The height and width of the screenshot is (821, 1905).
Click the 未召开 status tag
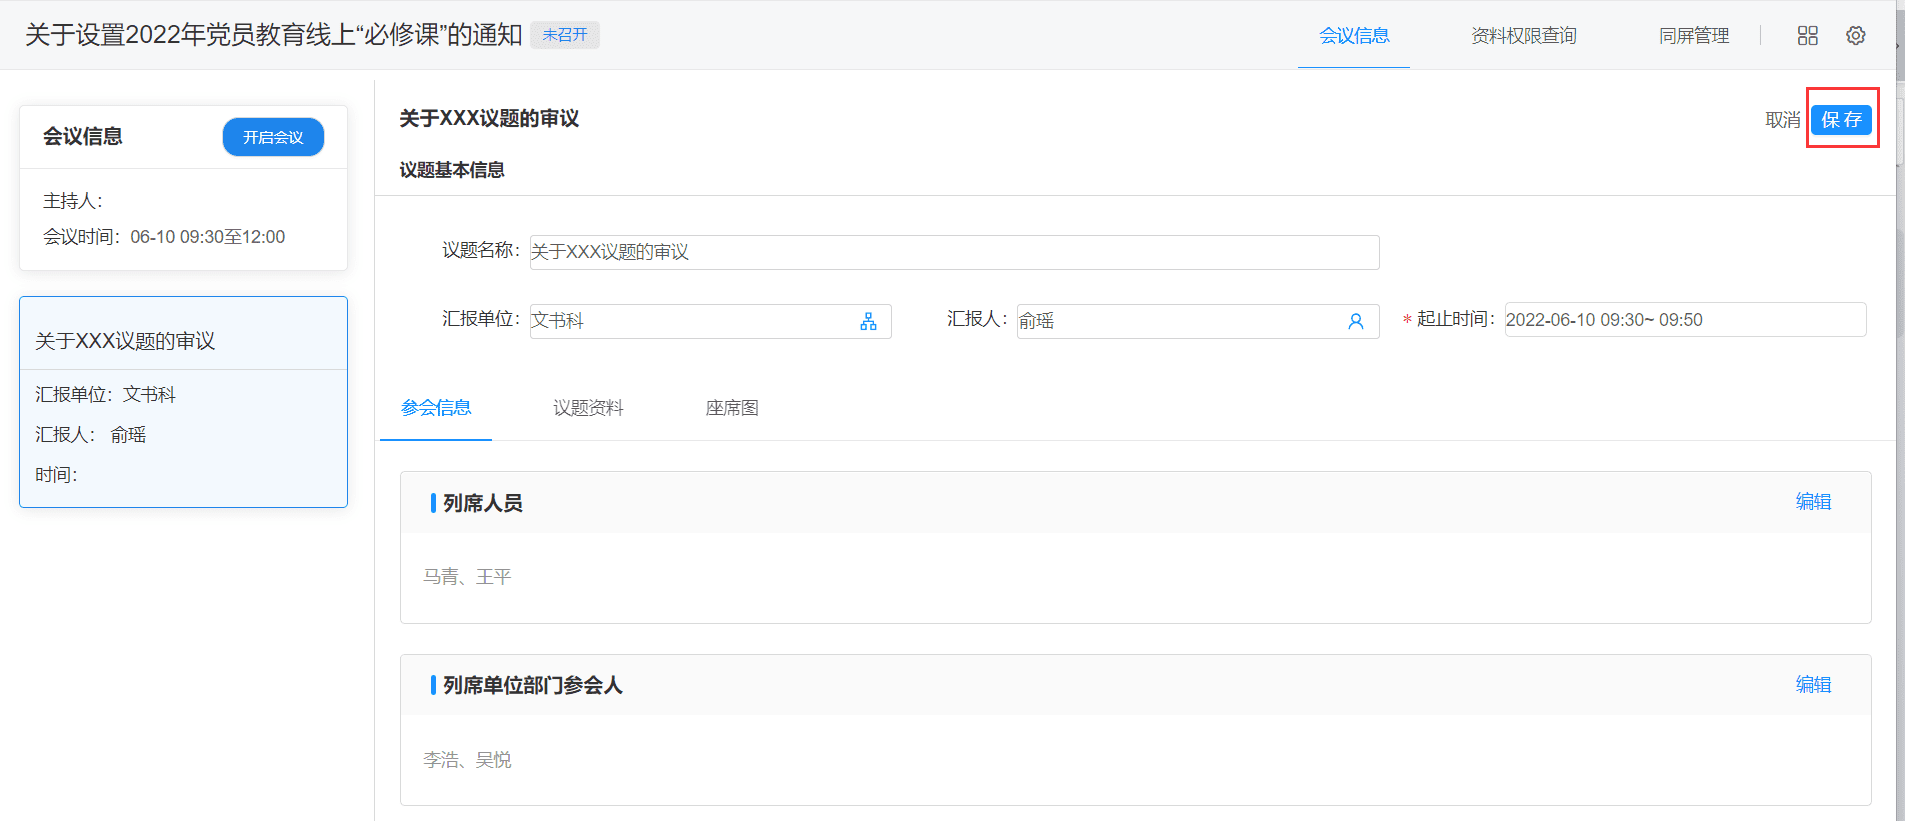coord(565,35)
